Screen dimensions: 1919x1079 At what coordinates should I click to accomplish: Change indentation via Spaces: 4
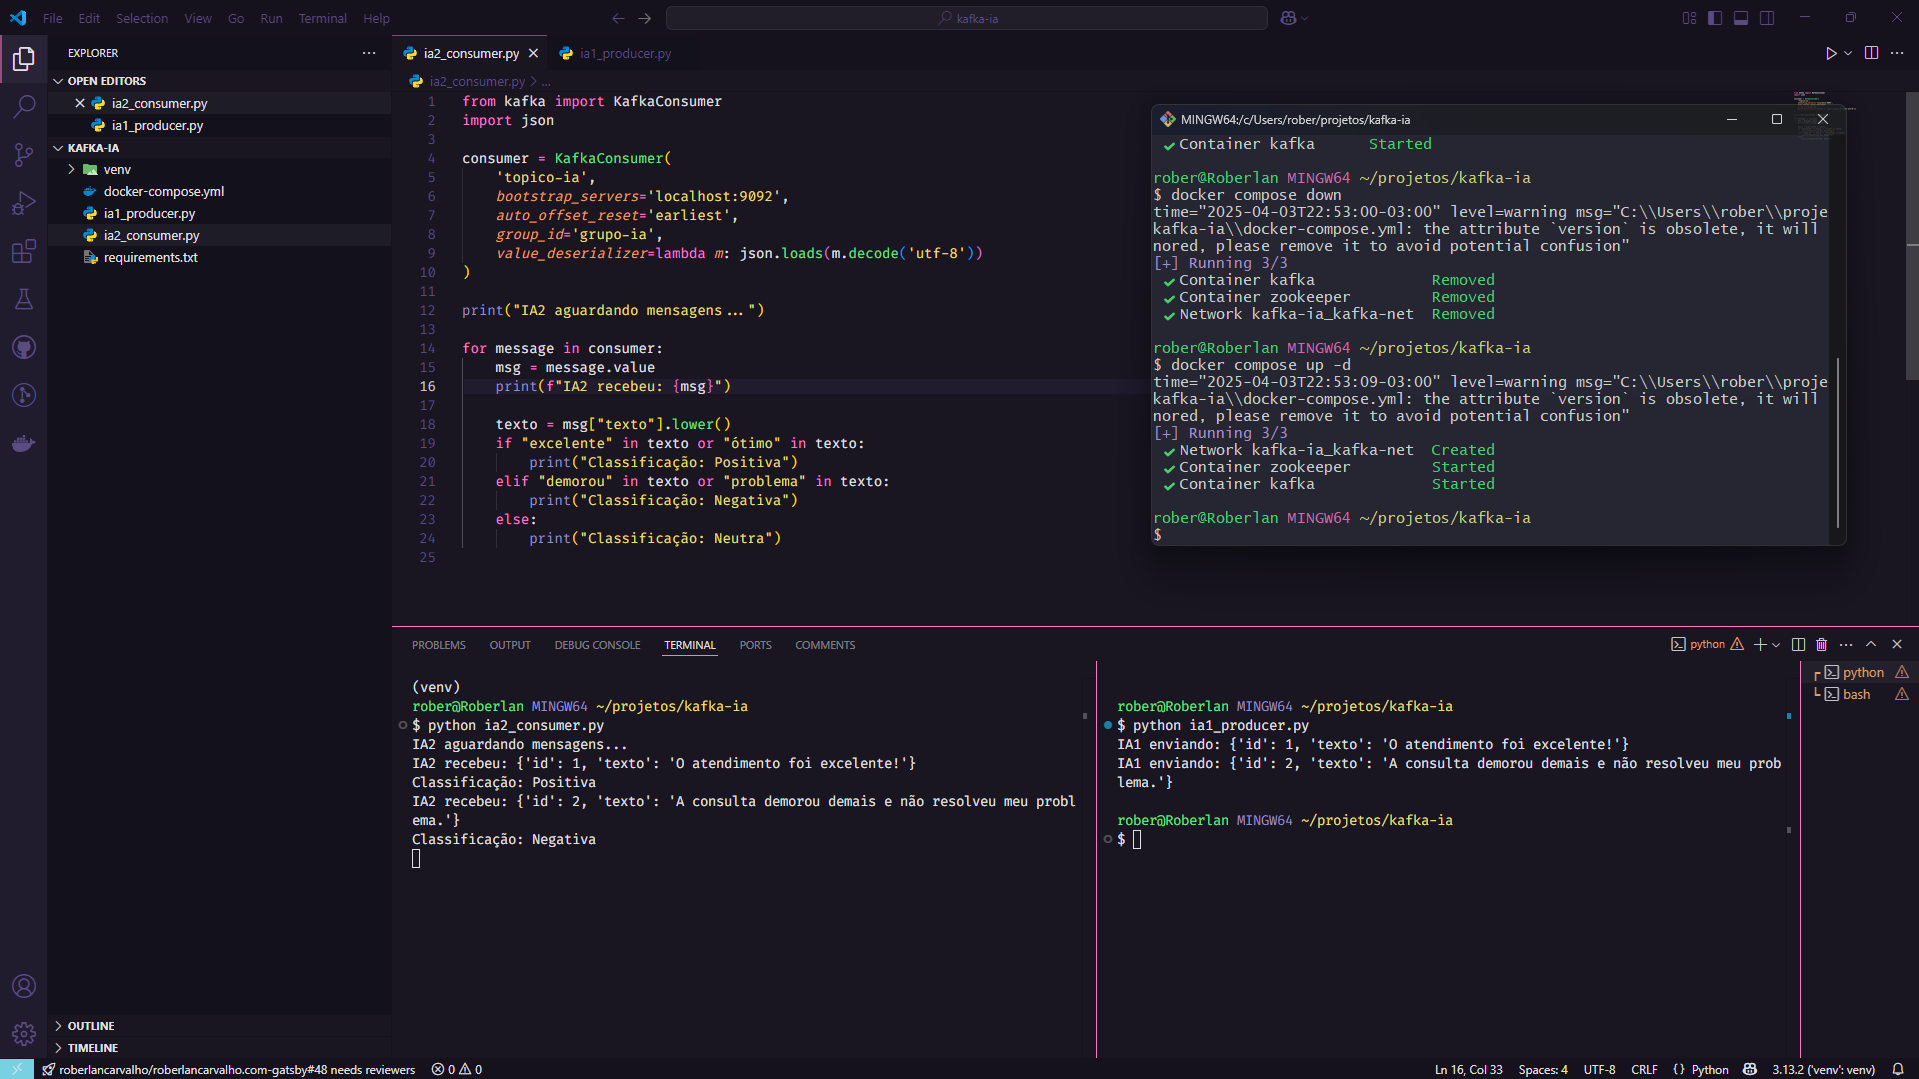(1542, 1069)
